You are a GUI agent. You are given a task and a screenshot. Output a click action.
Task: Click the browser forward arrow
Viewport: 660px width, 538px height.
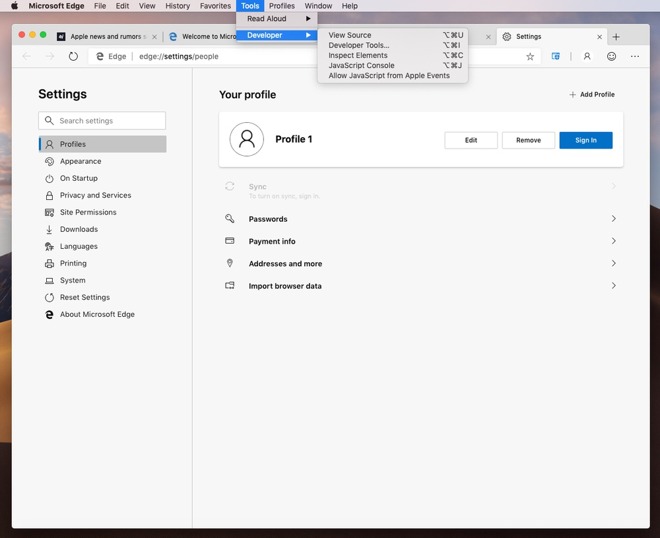[x=50, y=56]
